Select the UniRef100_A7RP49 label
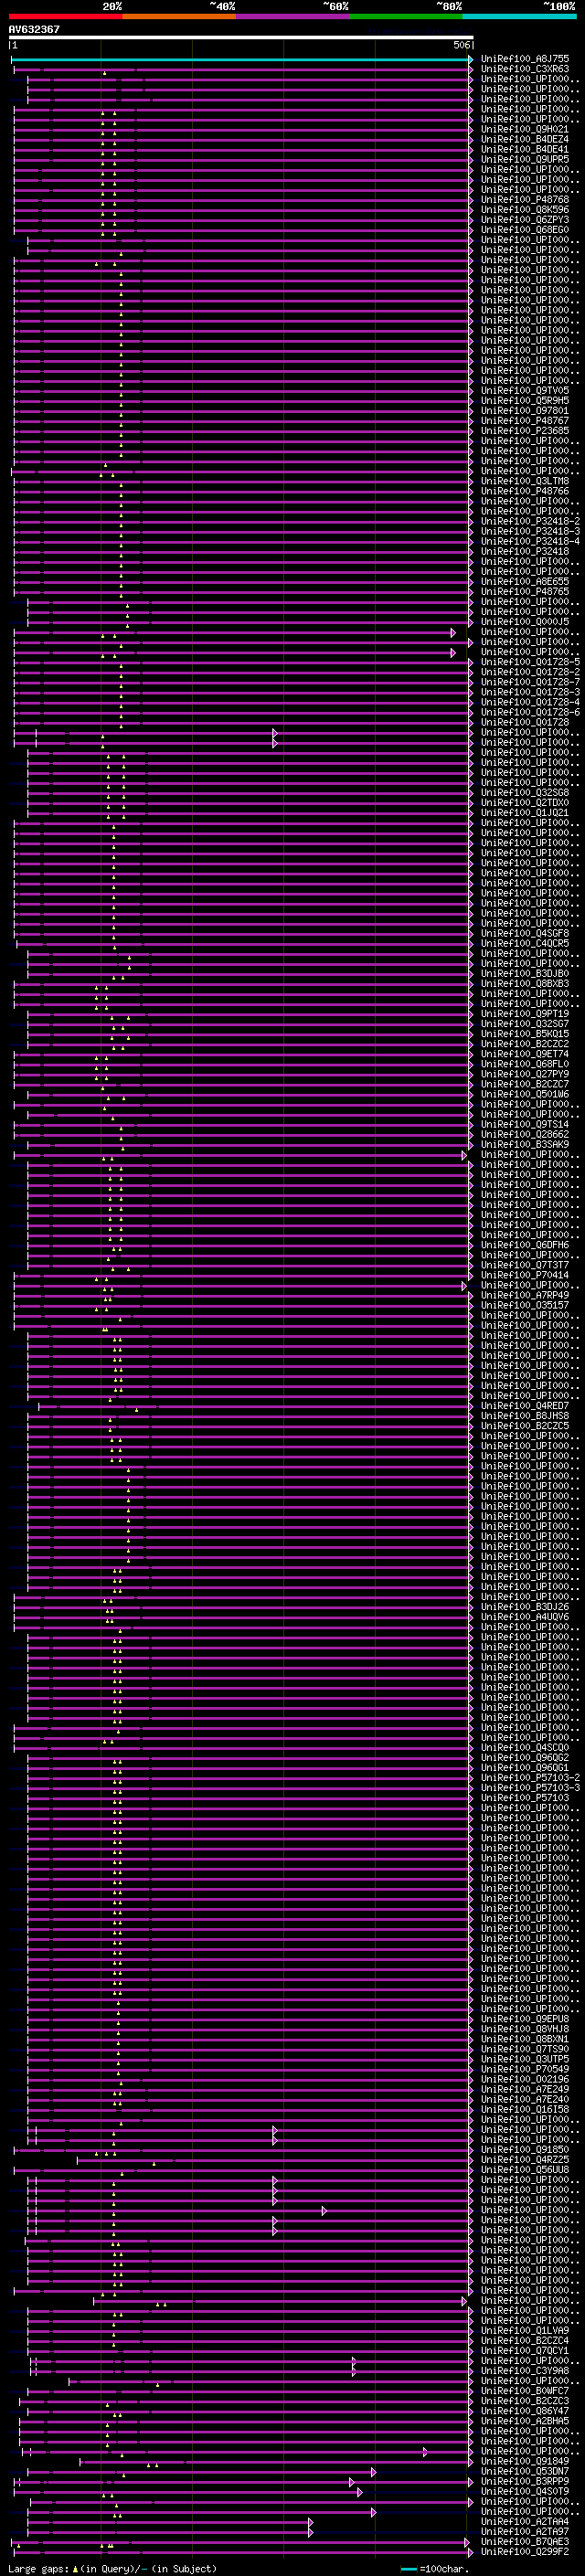Screen dimensions: 585x2576 [525, 1295]
